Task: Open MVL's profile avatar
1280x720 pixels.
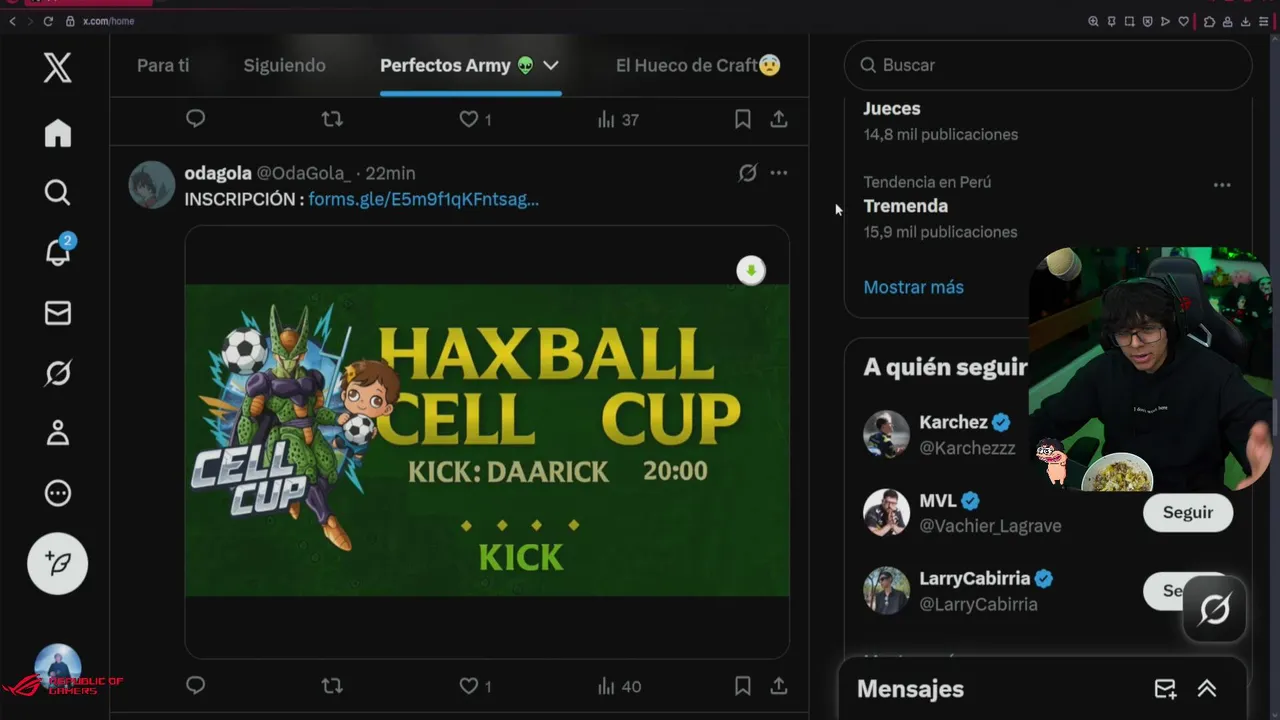Action: (x=887, y=513)
